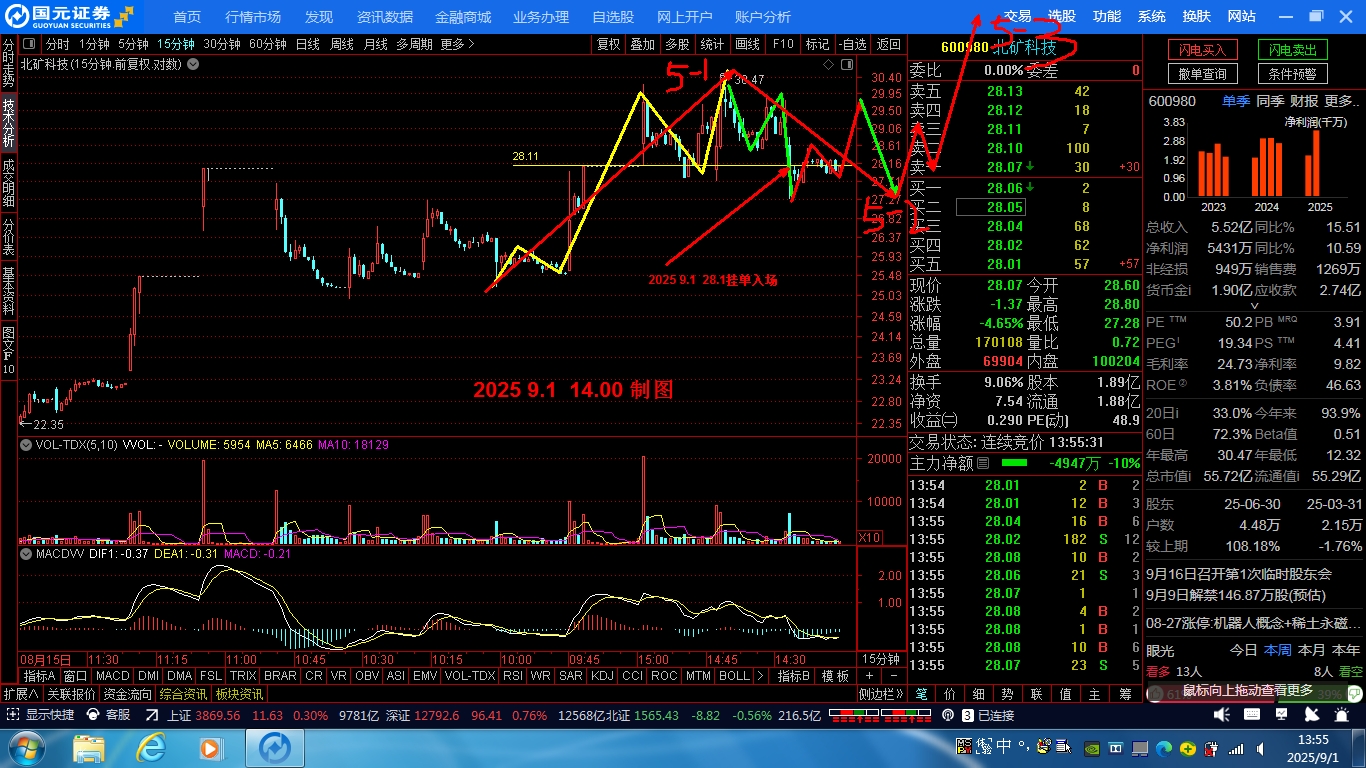Expand the 扩展 panel at bottom left
The width and height of the screenshot is (1366, 768).
pyautogui.click(x=20, y=694)
